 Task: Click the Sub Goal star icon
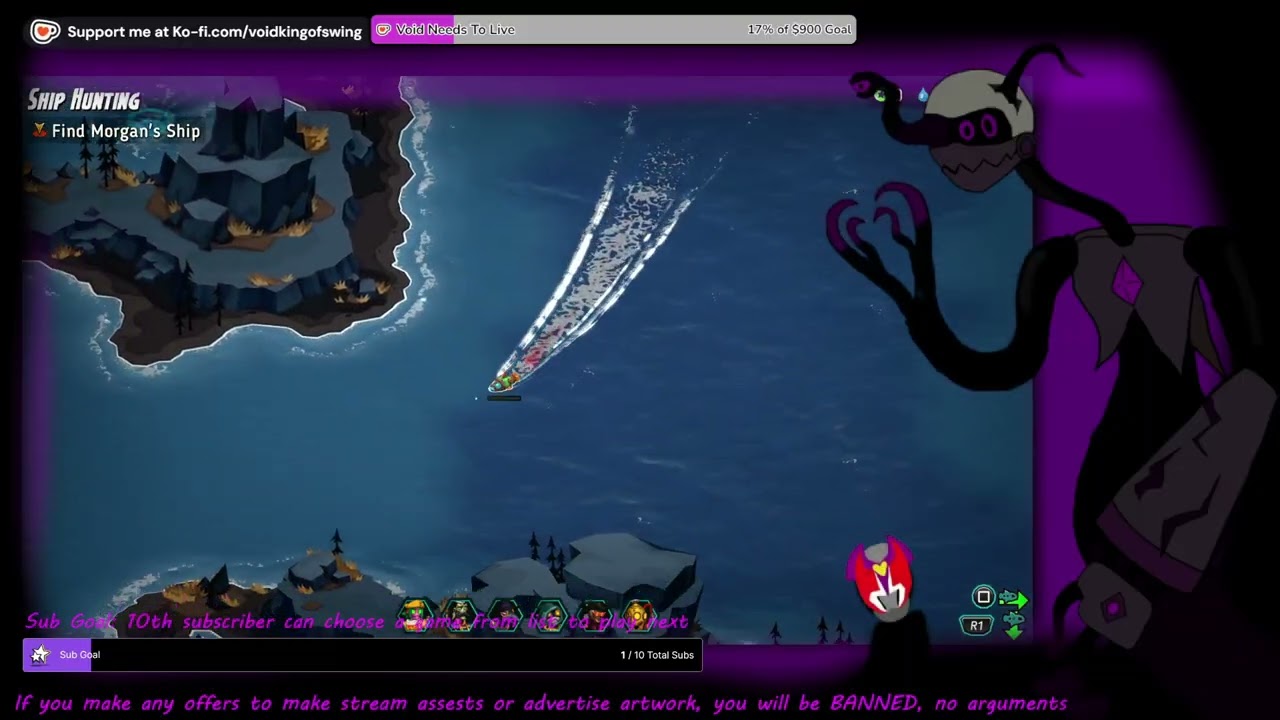(40, 655)
